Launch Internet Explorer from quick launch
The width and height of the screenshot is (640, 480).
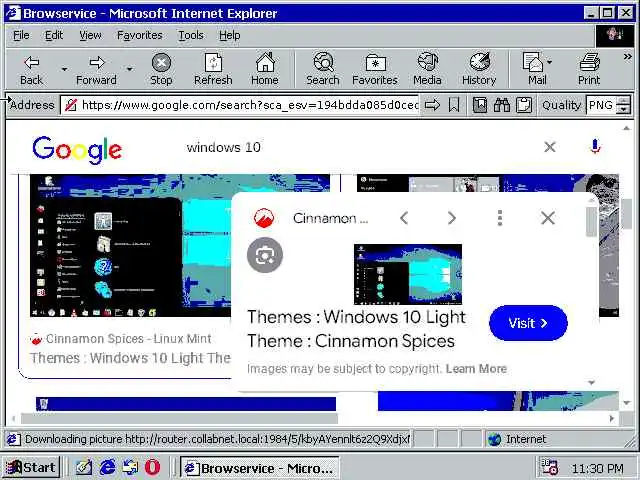click(107, 467)
